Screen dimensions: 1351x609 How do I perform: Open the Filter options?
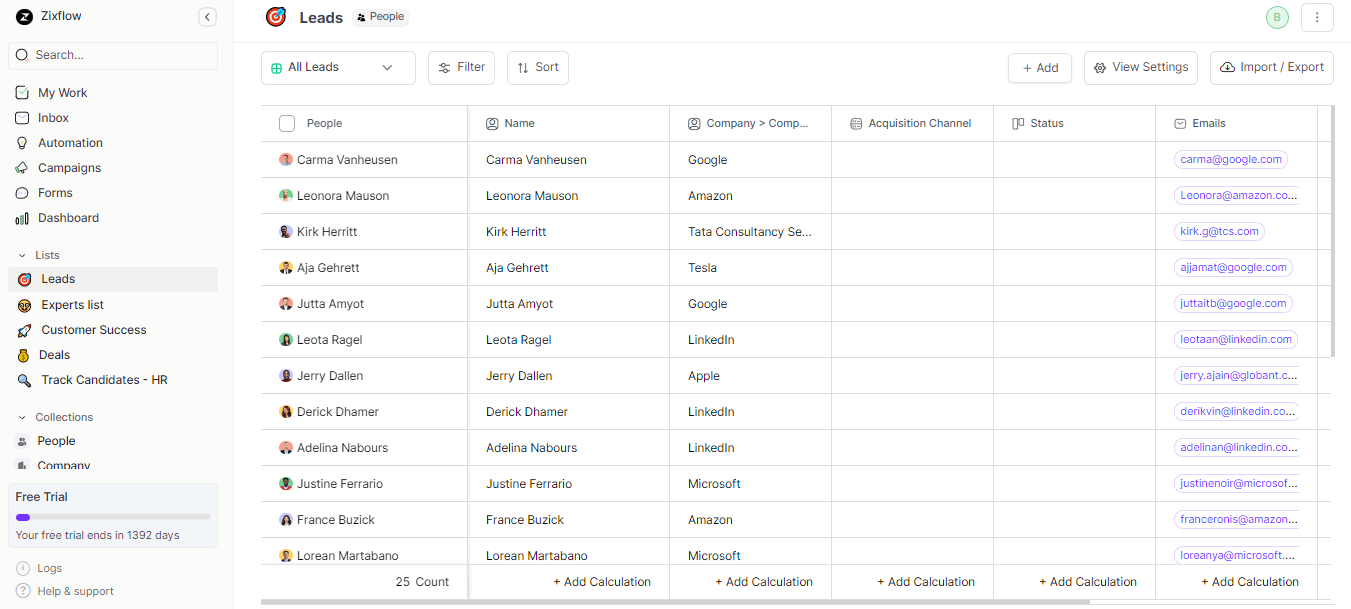click(461, 67)
